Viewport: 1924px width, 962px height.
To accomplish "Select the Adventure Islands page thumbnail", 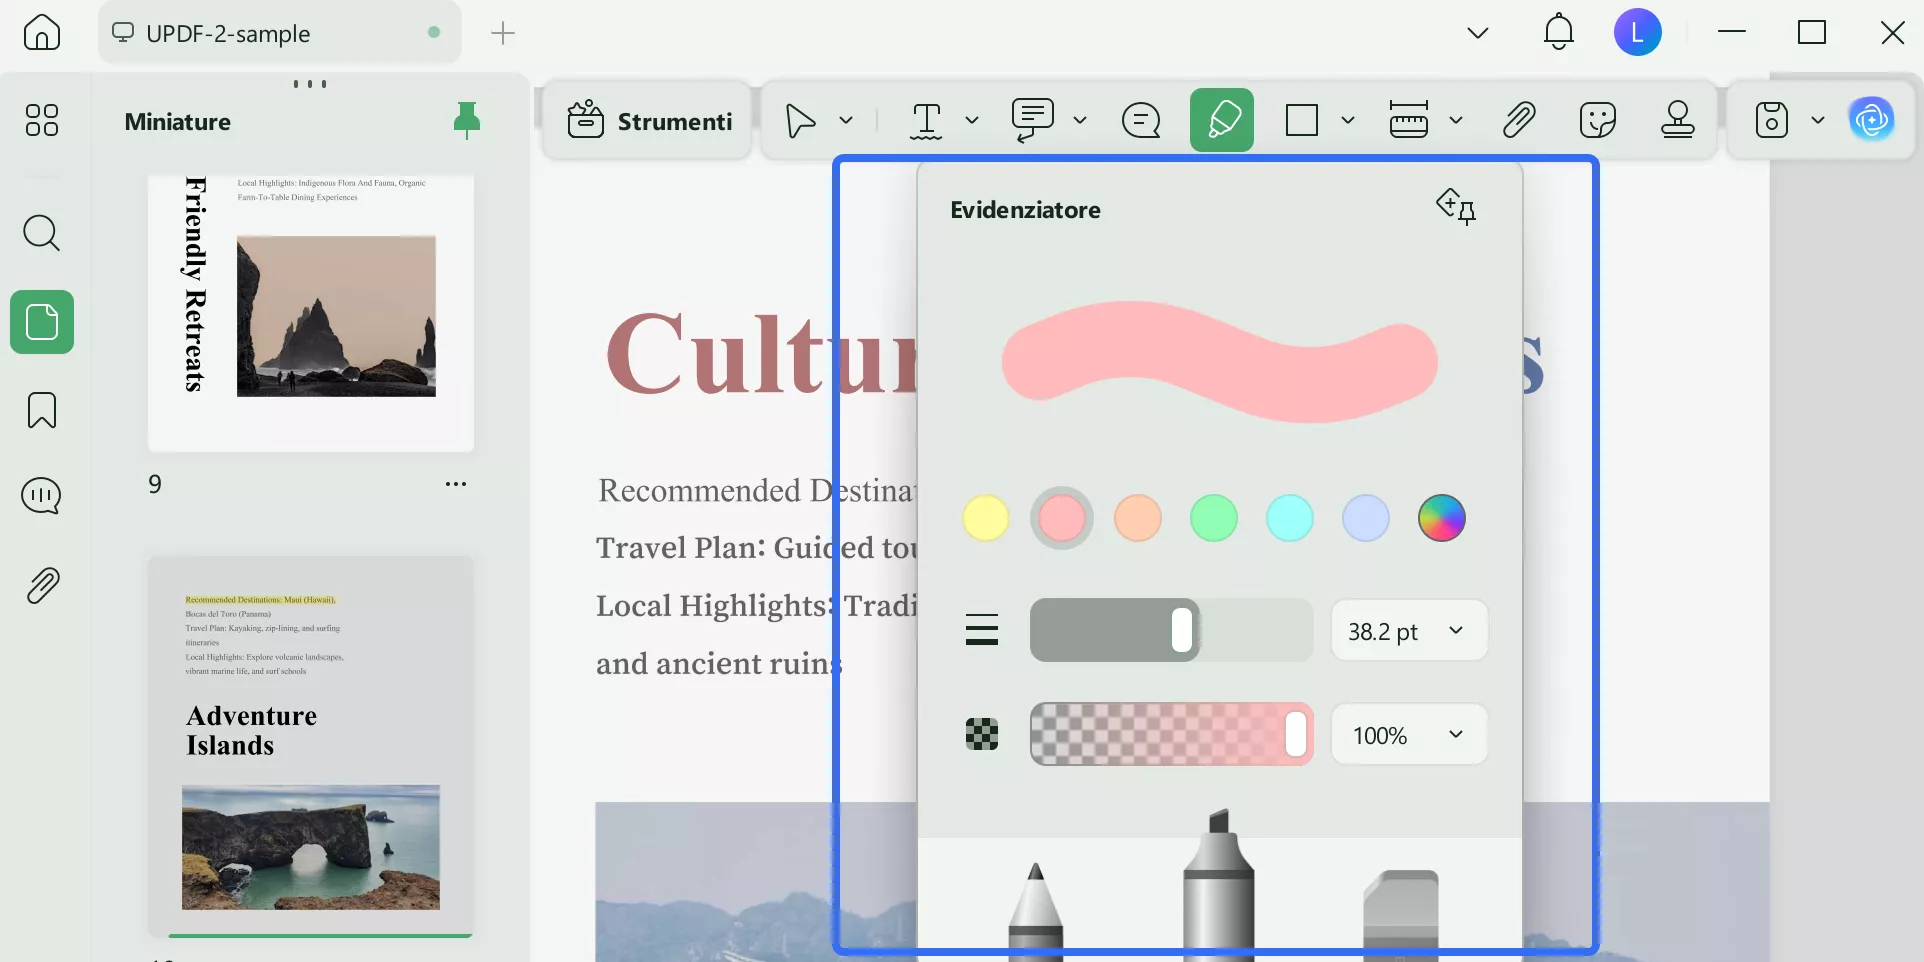I will [x=311, y=745].
